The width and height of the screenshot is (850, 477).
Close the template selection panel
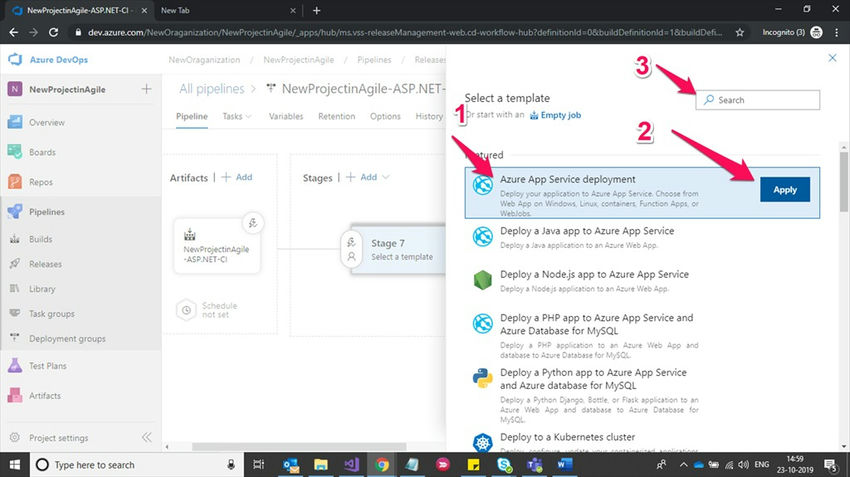click(x=832, y=58)
